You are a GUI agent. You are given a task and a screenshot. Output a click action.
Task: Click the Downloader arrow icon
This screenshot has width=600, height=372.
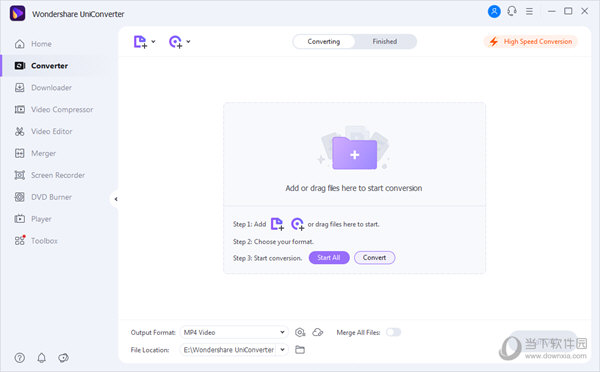click(x=20, y=88)
